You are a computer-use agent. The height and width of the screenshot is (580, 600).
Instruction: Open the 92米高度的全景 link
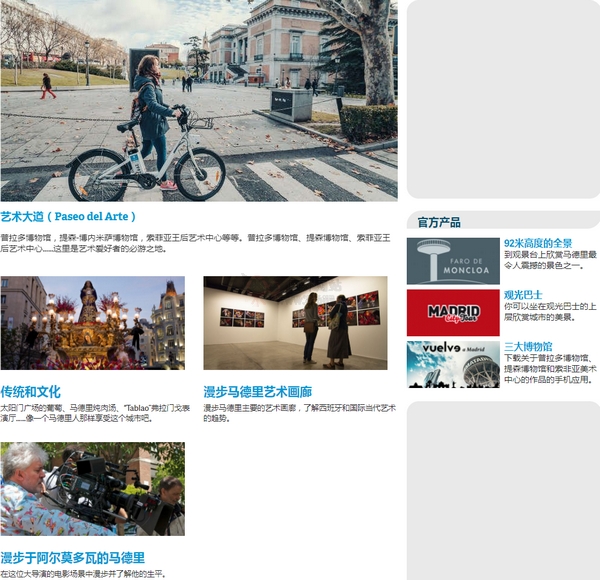[538, 243]
